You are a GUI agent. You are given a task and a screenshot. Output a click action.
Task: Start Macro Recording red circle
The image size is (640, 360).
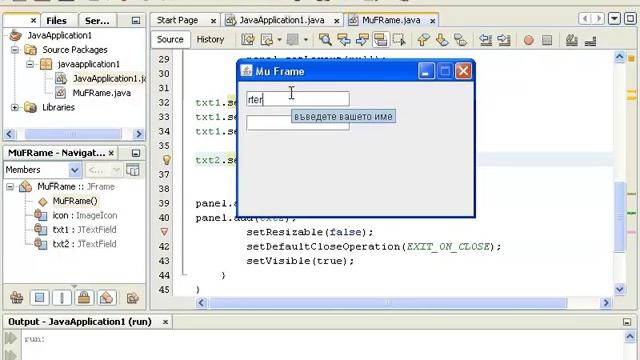point(529,40)
